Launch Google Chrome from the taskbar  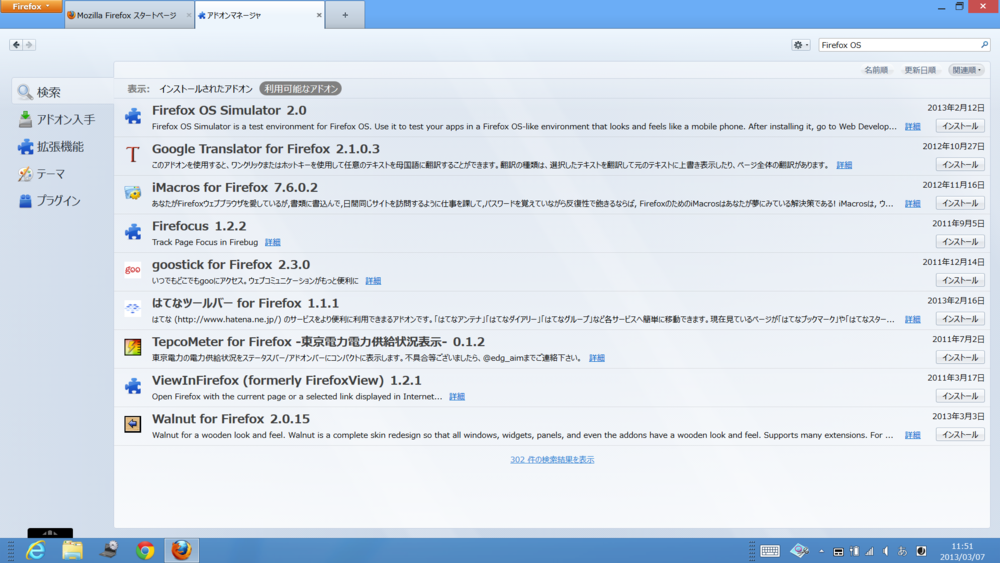tap(145, 550)
